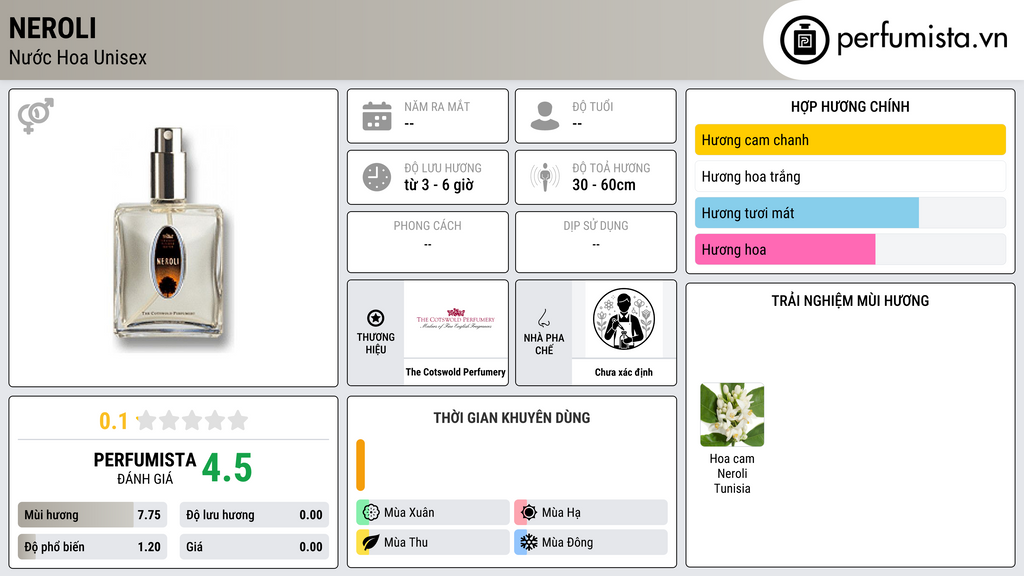Click the sillage icon for Độ toả hương
The image size is (1024, 576).
pos(545,177)
